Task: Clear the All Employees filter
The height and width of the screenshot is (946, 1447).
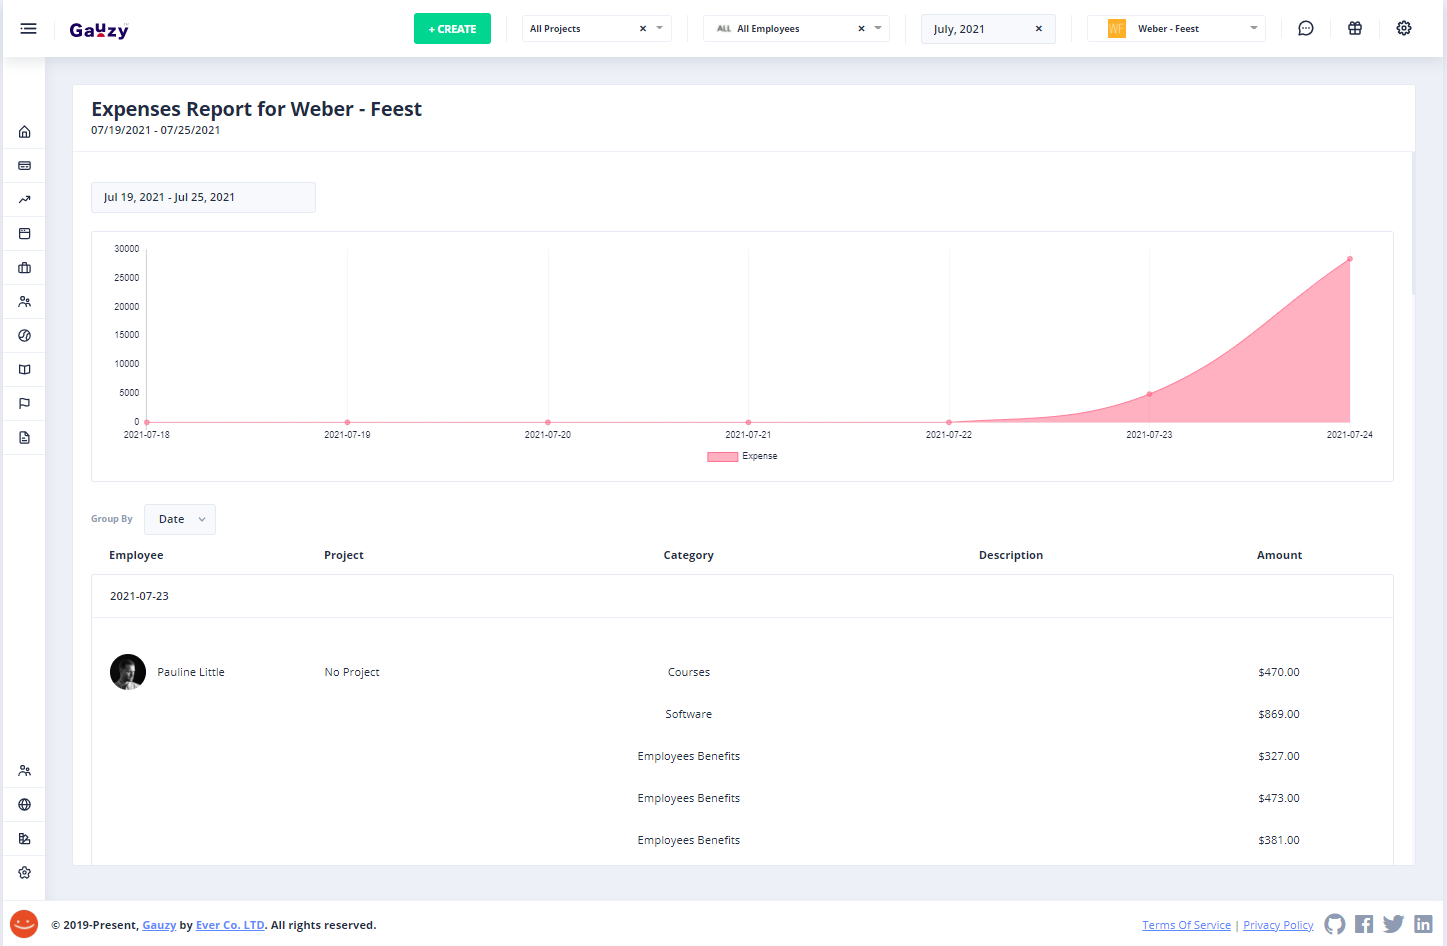Action: point(861,29)
